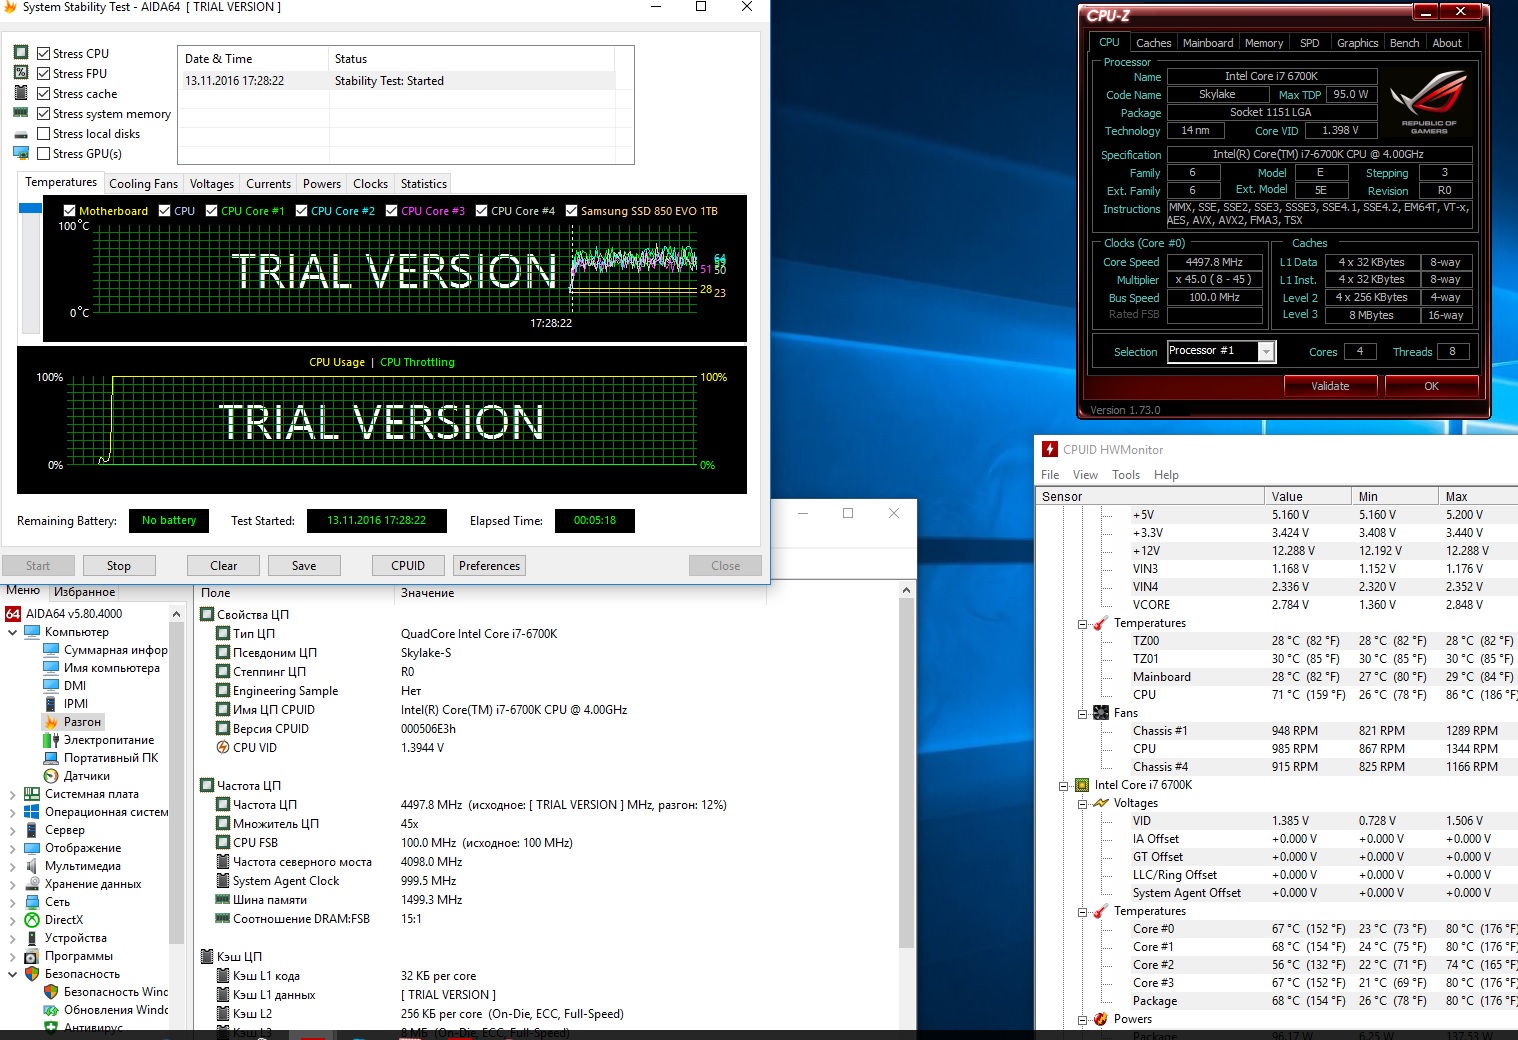Toggle the Stress cache checkbox

[x=43, y=94]
